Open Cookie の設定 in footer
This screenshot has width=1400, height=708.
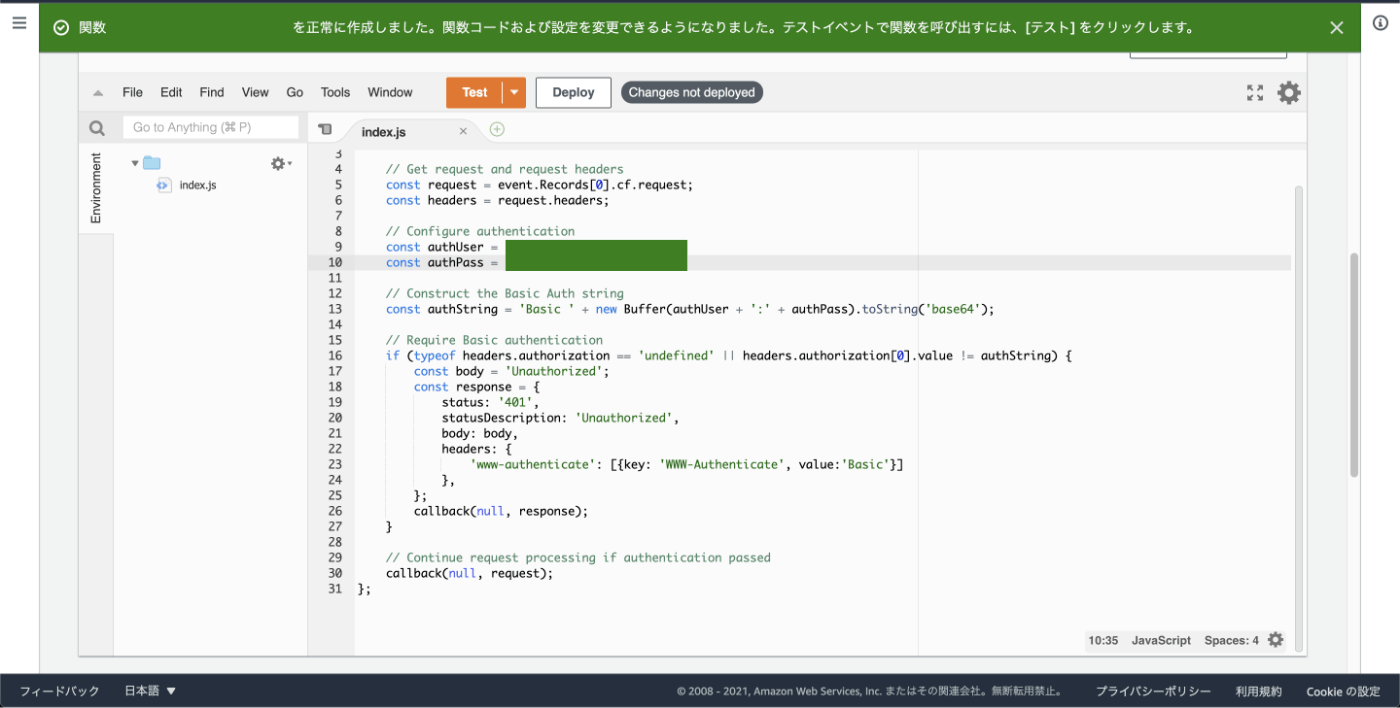[x=1343, y=691]
